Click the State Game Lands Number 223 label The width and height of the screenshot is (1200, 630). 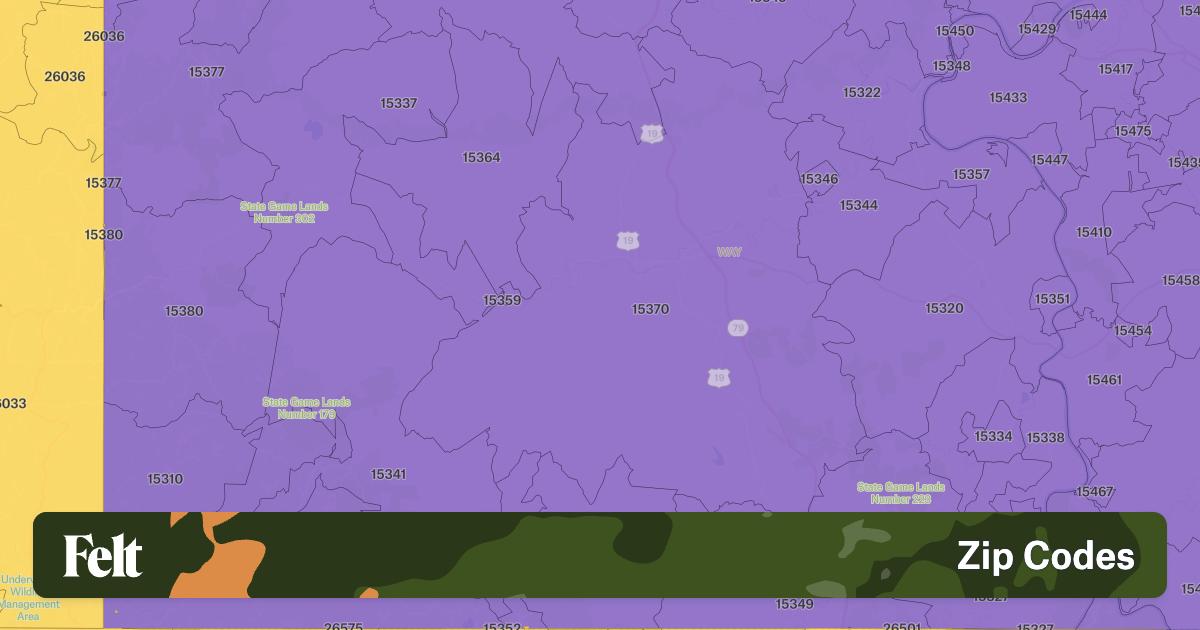900,492
